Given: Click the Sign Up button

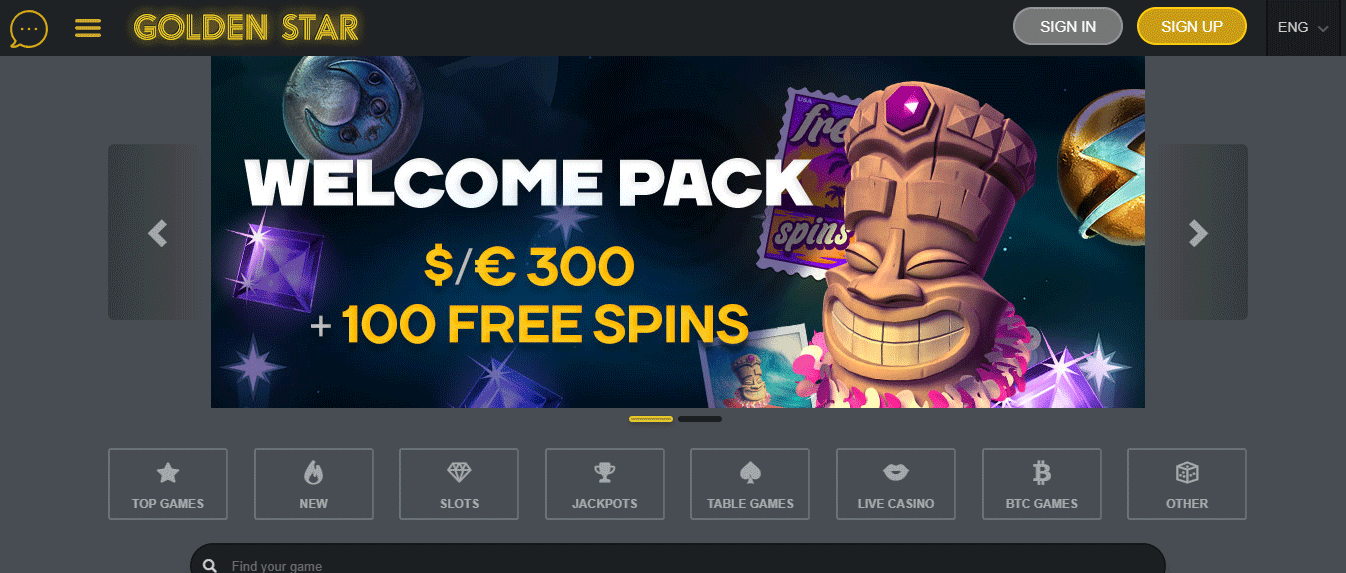Looking at the screenshot, I should tap(1192, 27).
